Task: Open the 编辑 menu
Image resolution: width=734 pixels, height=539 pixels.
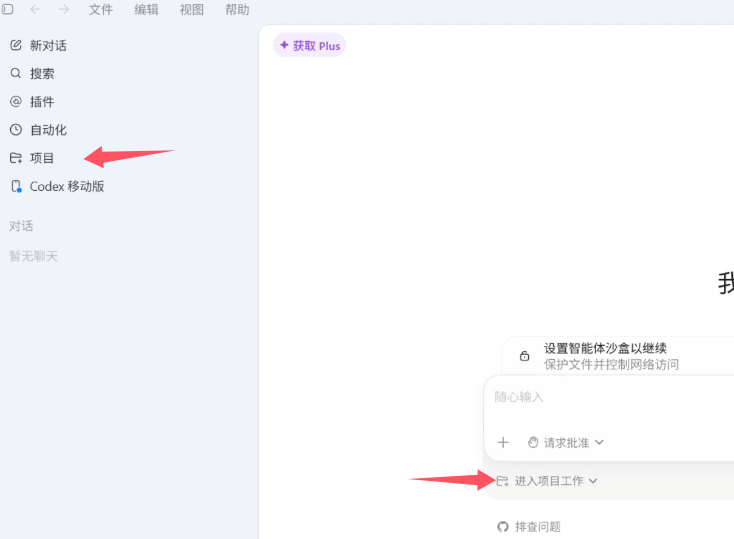Action: pyautogui.click(x=146, y=9)
